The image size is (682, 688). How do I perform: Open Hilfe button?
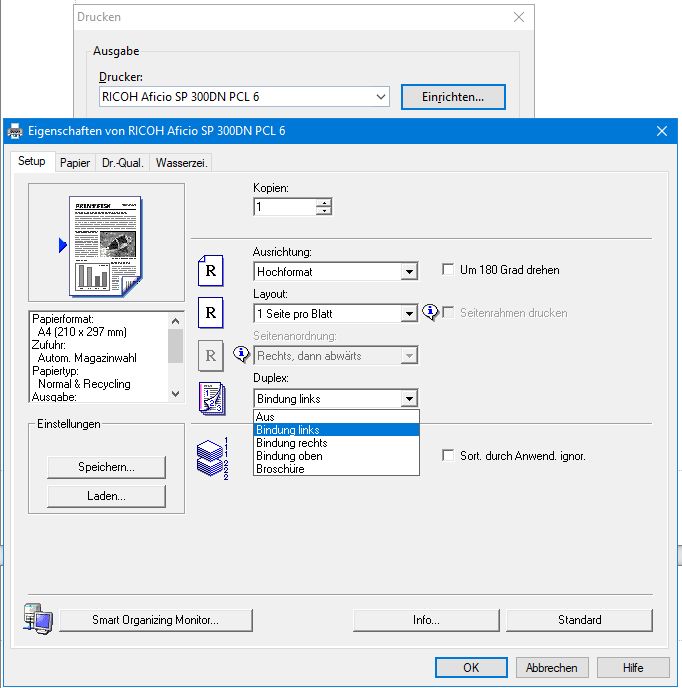[x=633, y=667]
